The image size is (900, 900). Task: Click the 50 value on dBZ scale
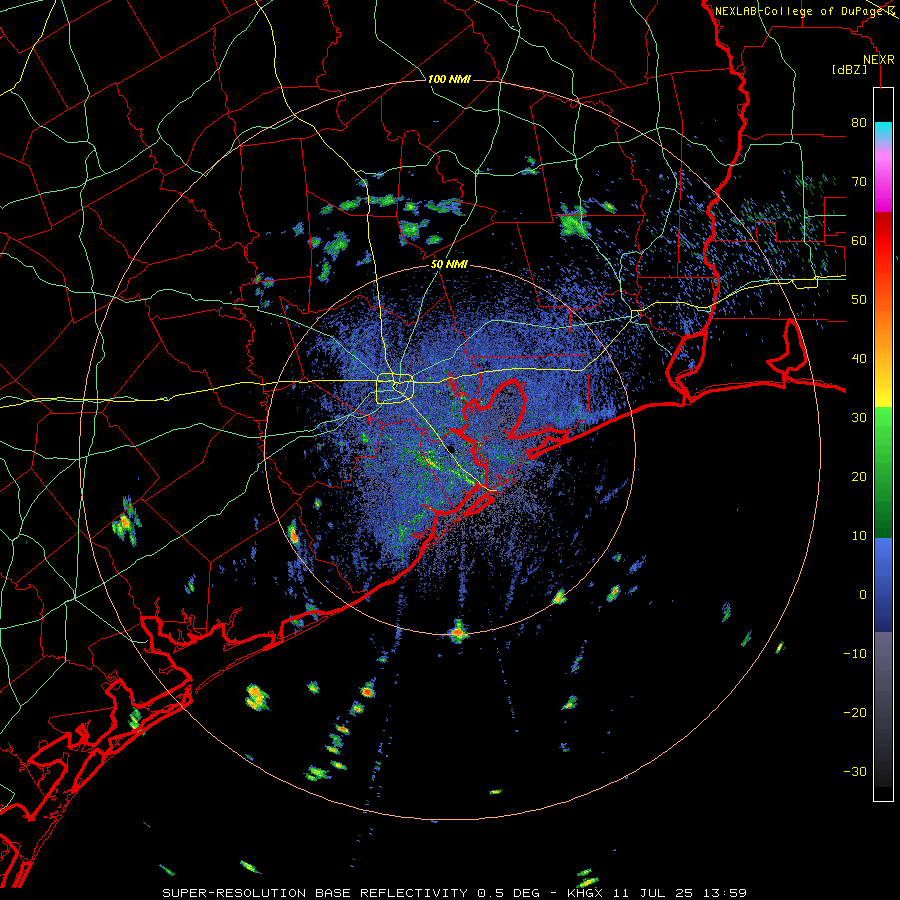pos(859,300)
